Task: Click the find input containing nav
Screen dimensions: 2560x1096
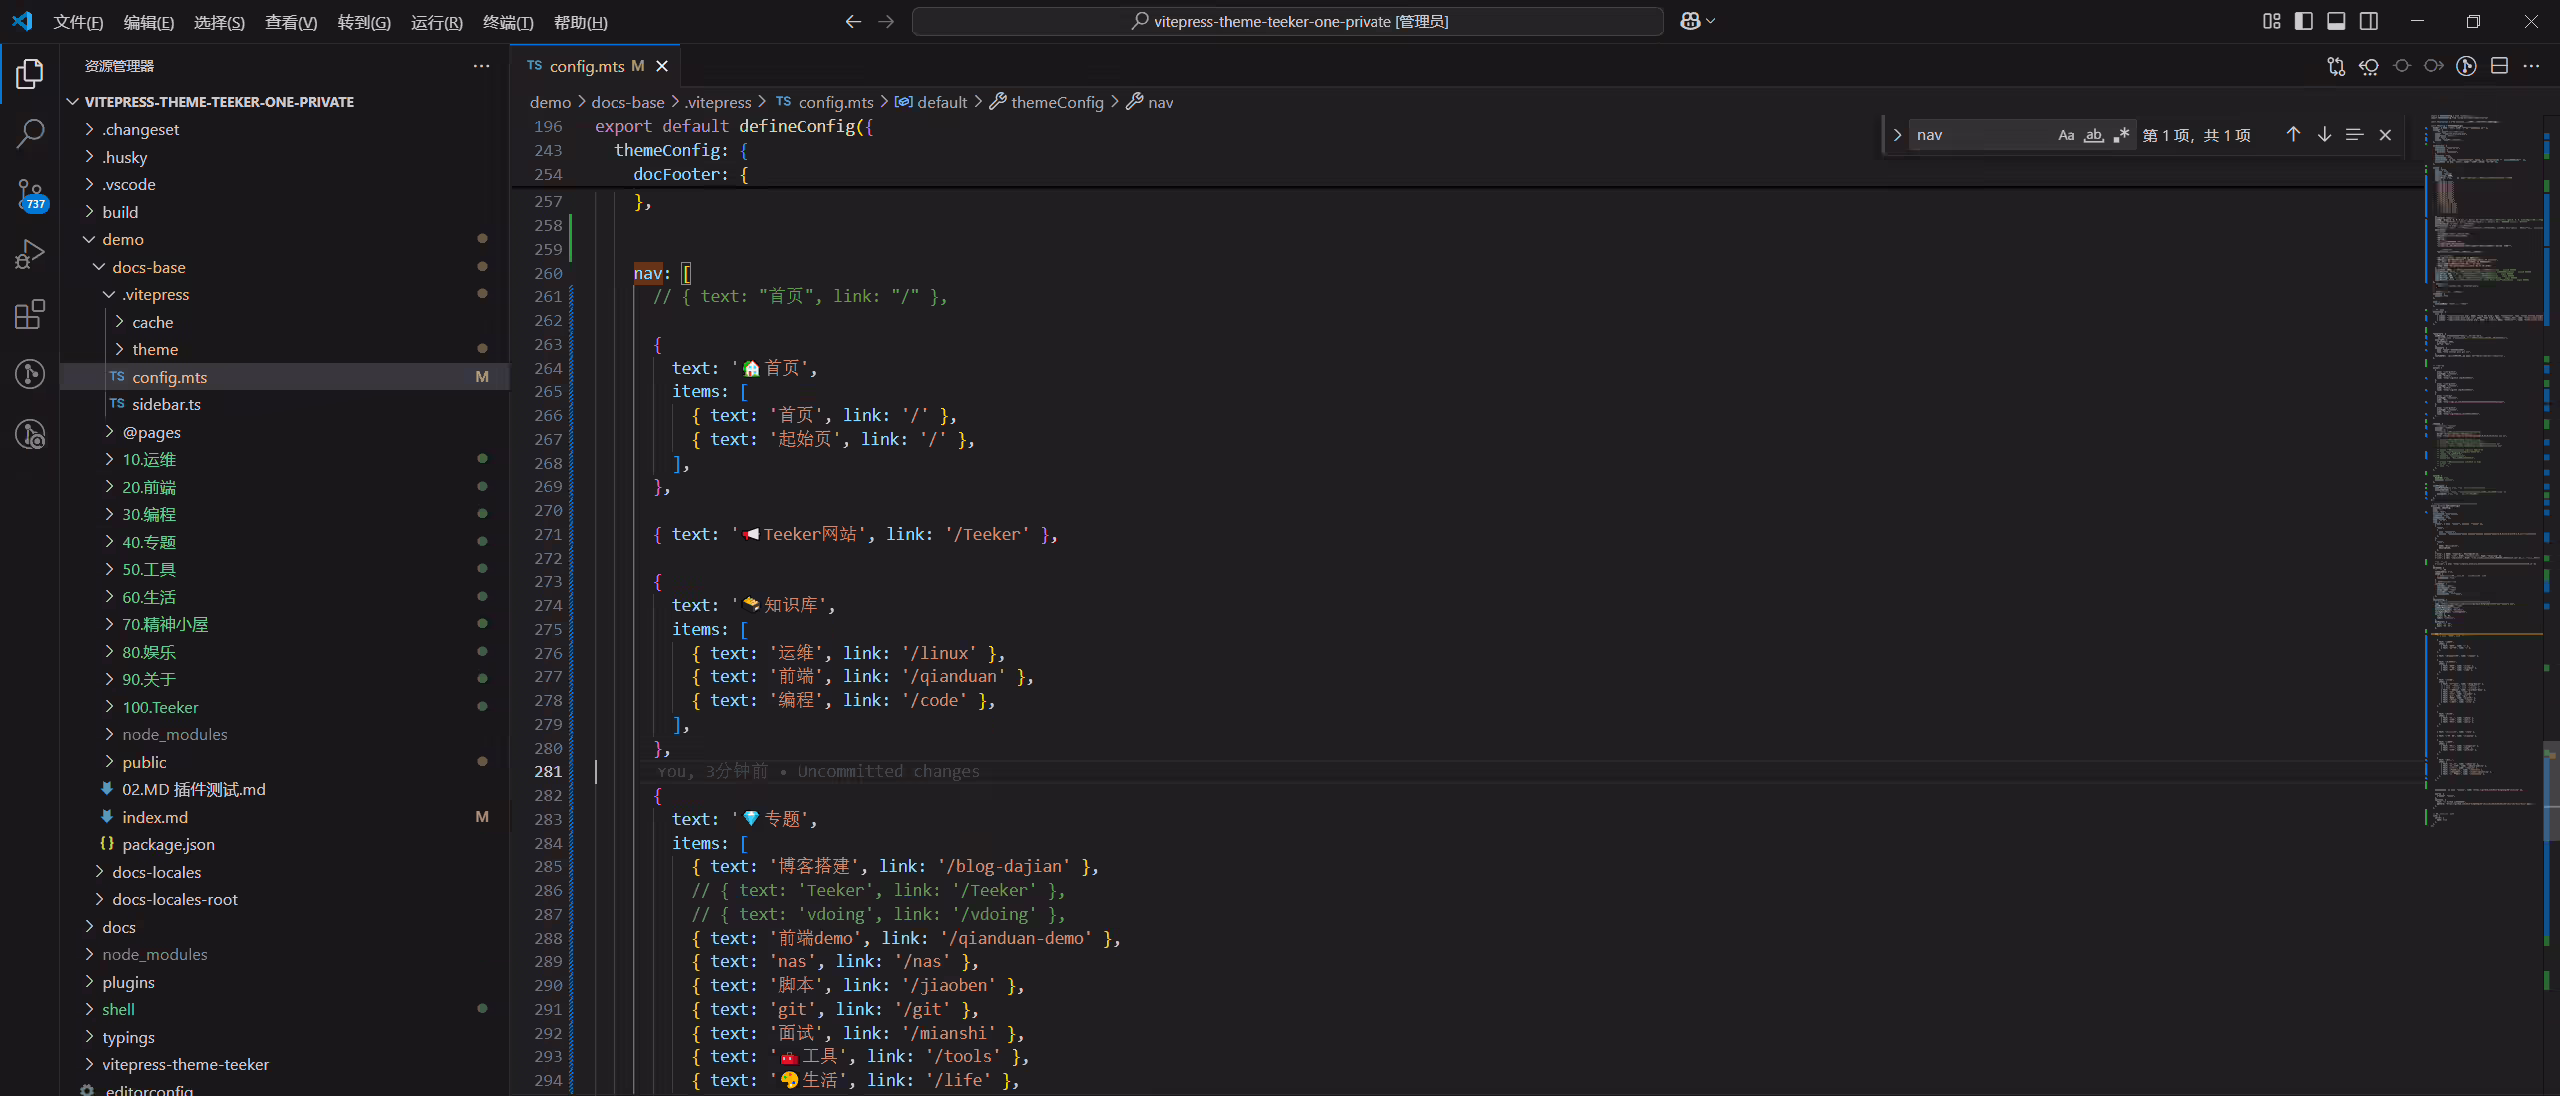Action: pyautogui.click(x=1980, y=135)
